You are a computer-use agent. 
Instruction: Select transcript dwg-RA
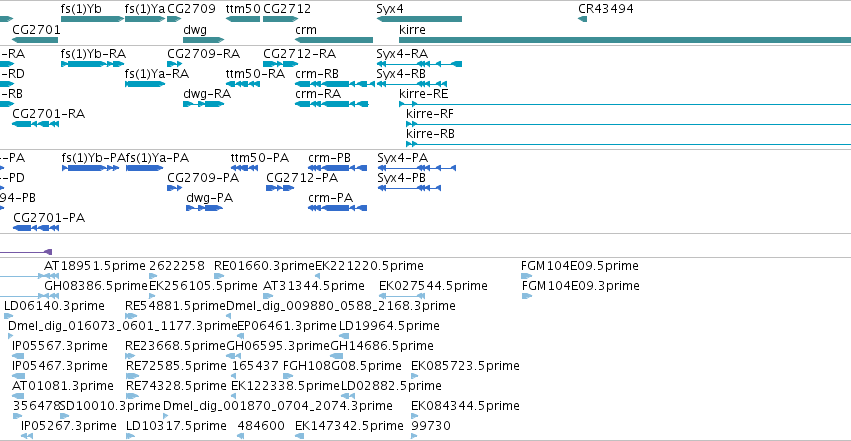tap(204, 104)
